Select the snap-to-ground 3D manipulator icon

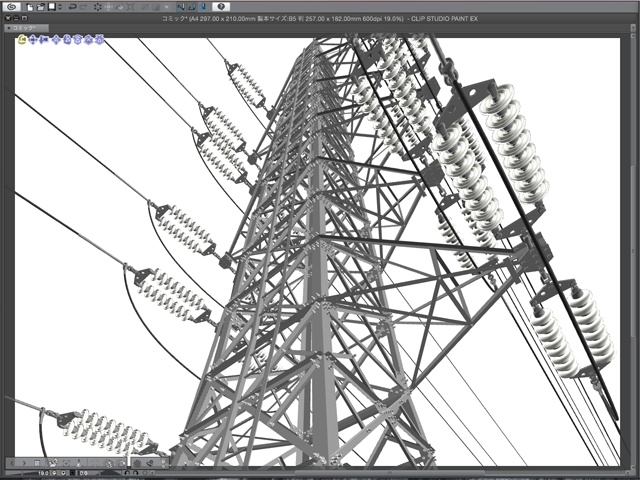click(99, 40)
